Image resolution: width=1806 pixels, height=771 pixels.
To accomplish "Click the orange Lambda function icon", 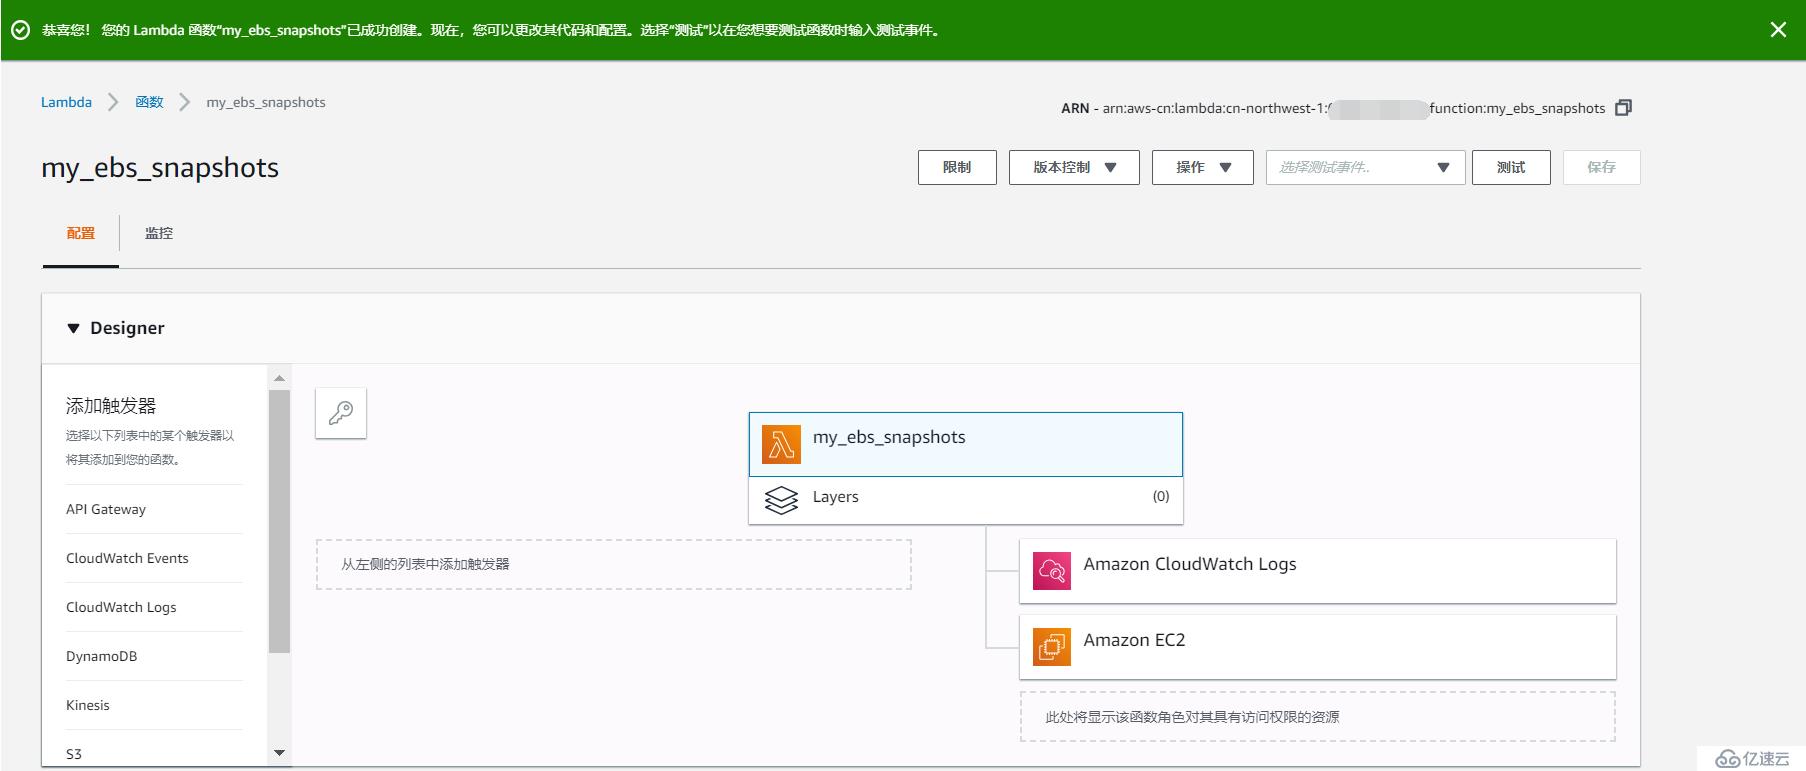I will coord(781,444).
